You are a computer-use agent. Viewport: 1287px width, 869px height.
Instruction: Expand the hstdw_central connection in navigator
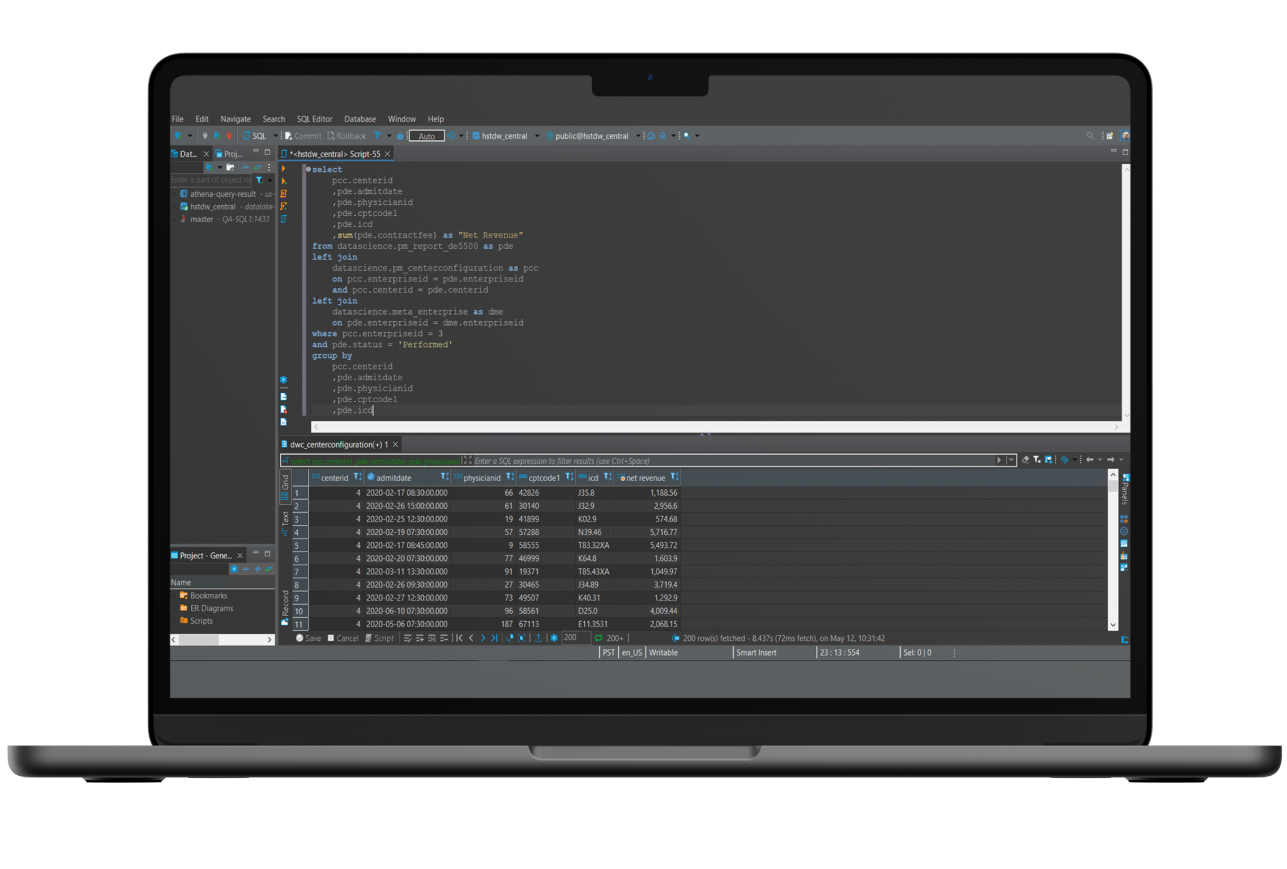coord(174,206)
